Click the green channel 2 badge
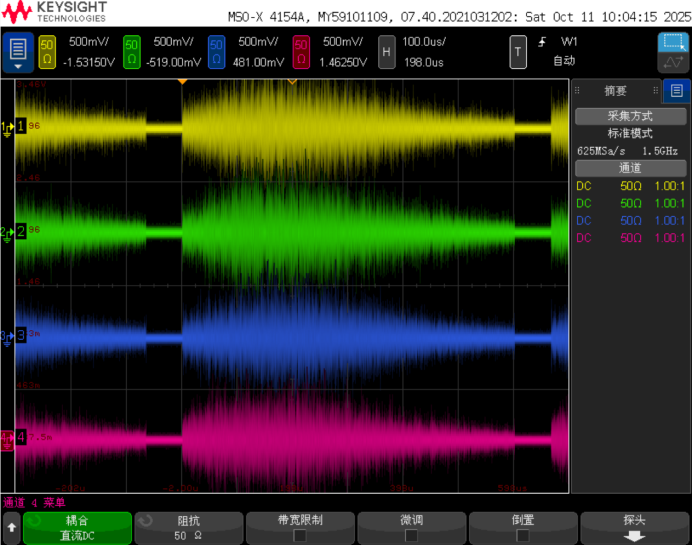 point(131,52)
